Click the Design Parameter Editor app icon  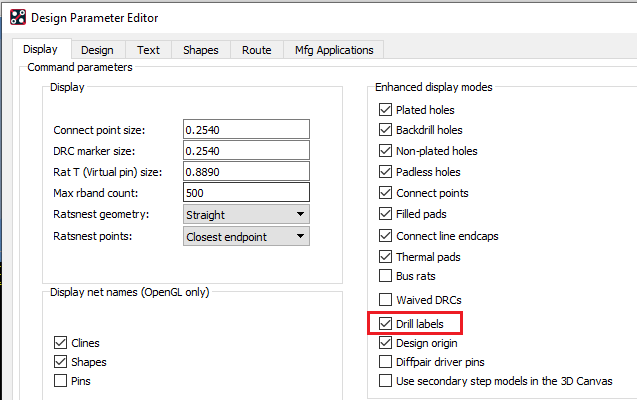[x=17, y=17]
